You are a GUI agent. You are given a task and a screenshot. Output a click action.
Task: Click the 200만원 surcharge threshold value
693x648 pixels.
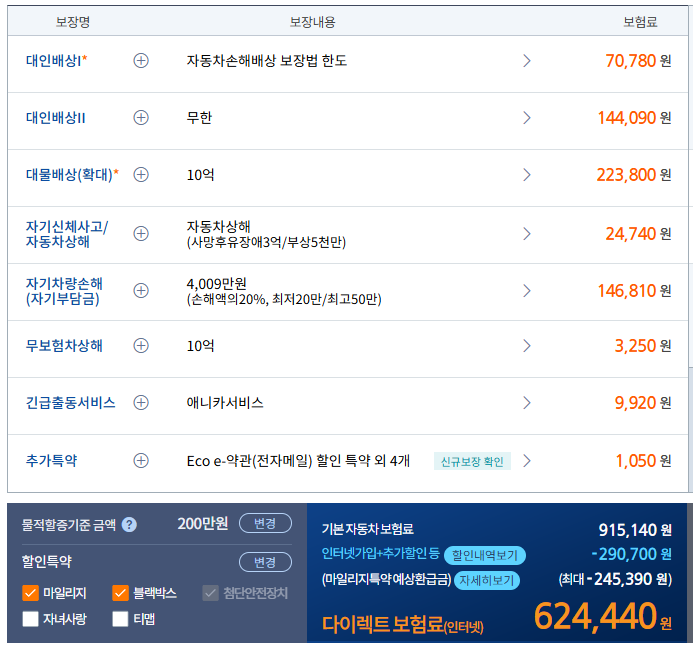pos(203,524)
